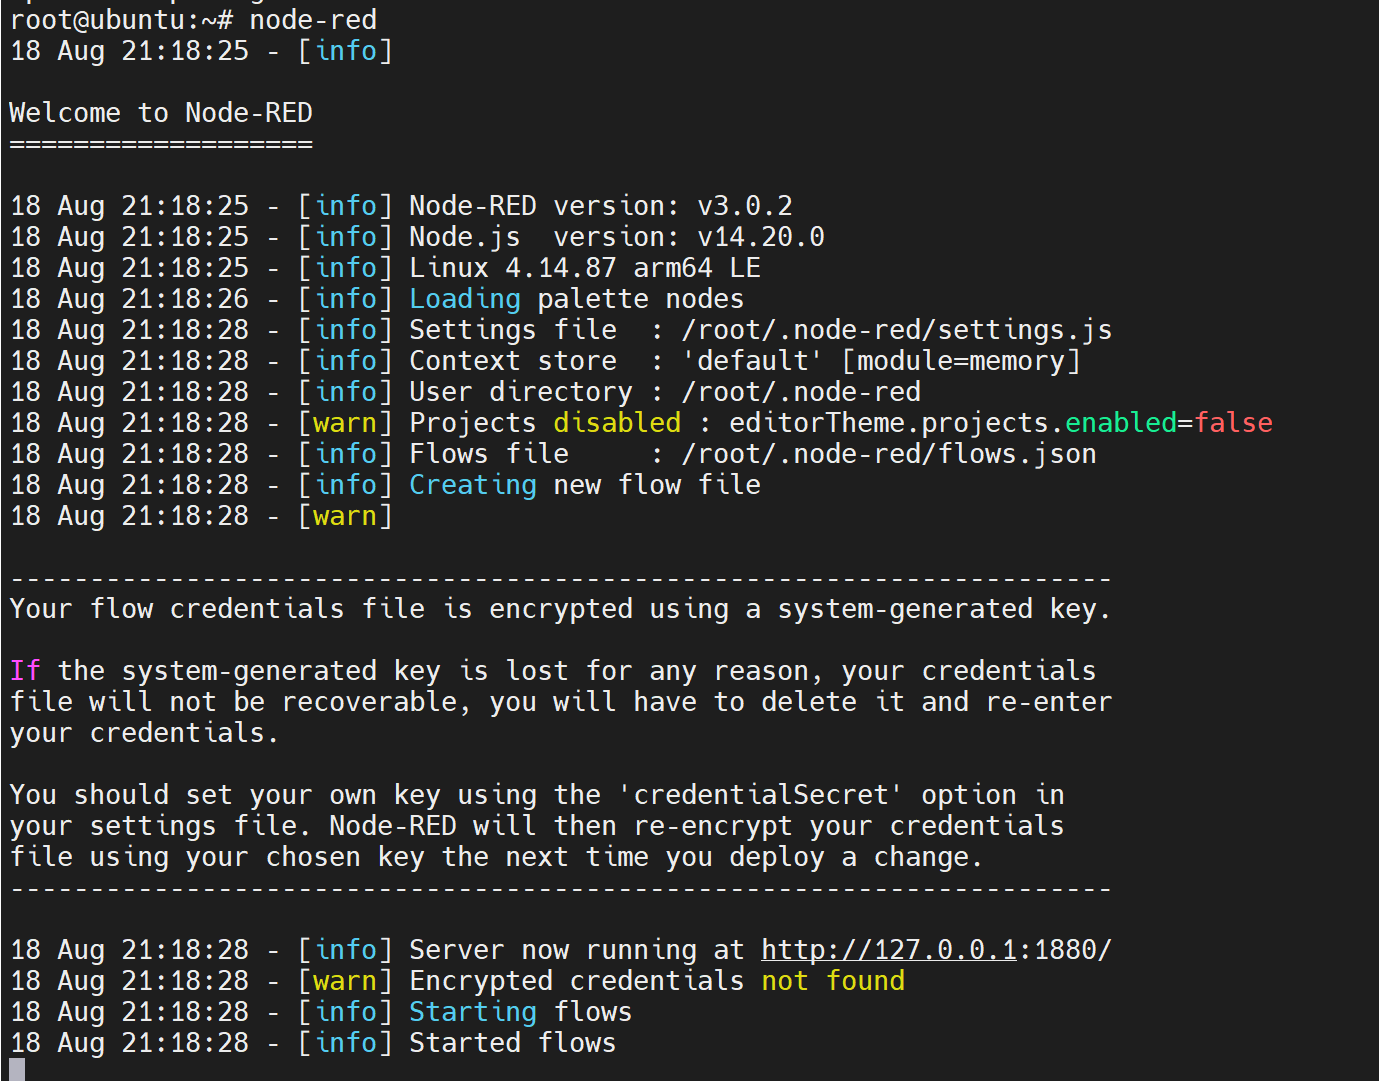The width and height of the screenshot is (1379, 1081).
Task: Click the 'credentialSecret' option text
Action: coord(761,795)
